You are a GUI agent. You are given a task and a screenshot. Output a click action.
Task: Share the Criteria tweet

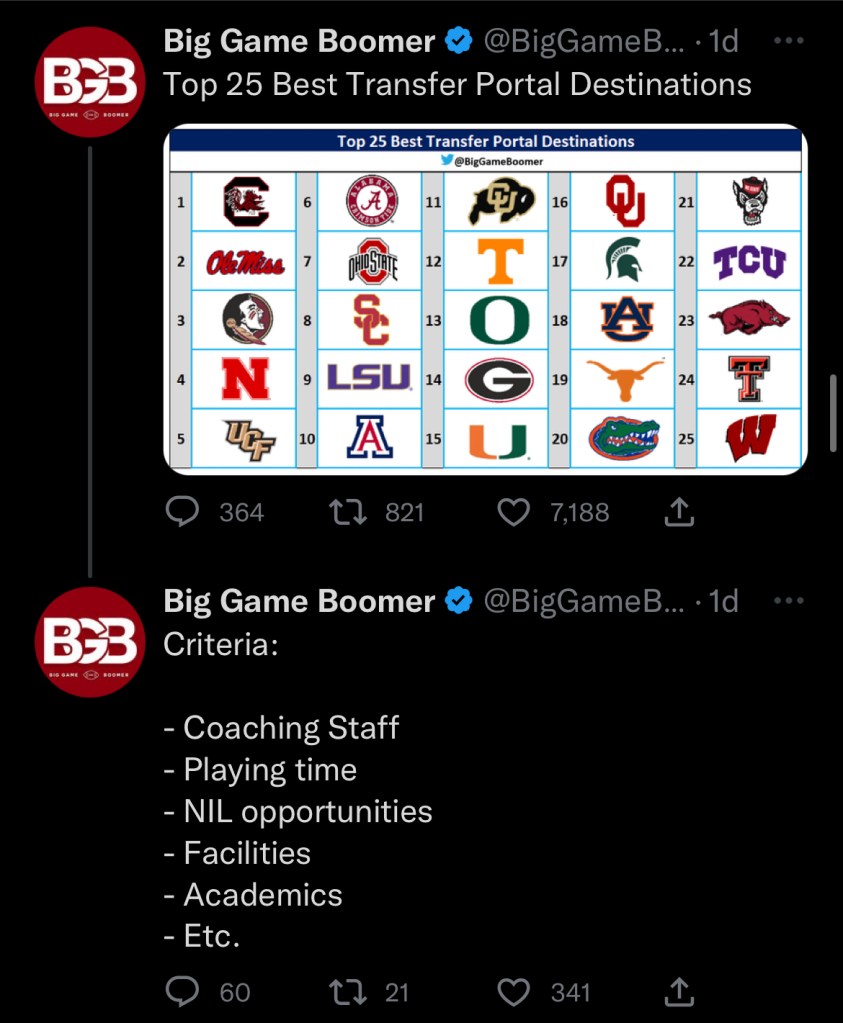click(679, 992)
